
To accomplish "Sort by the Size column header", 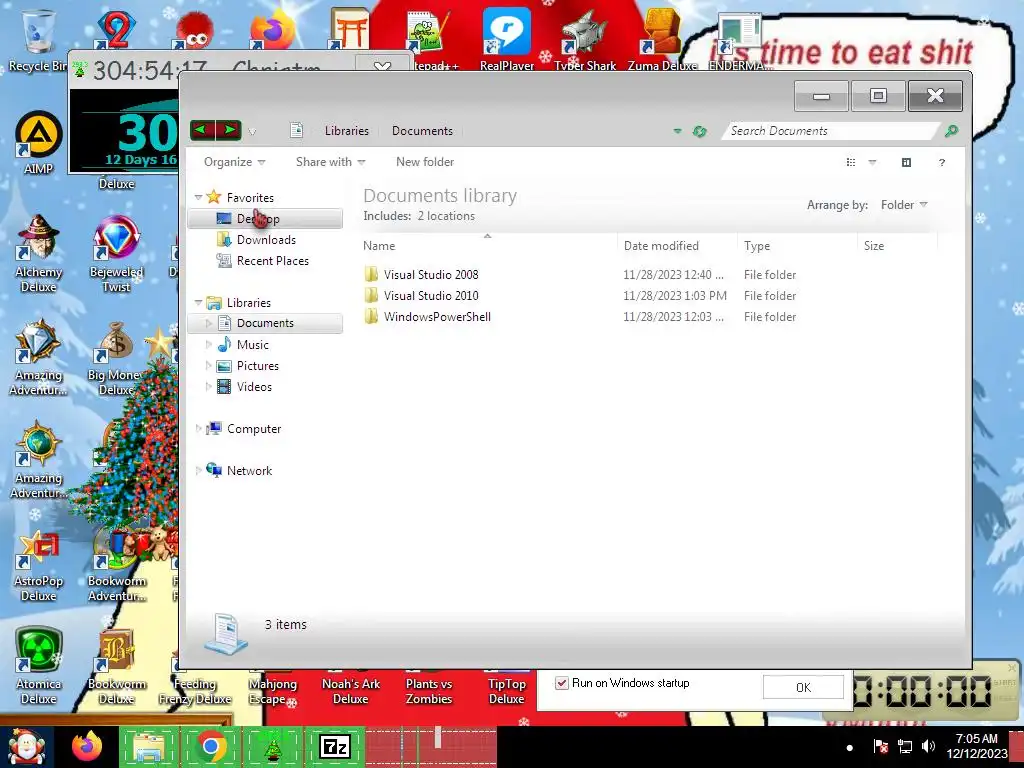I will click(897, 246).
